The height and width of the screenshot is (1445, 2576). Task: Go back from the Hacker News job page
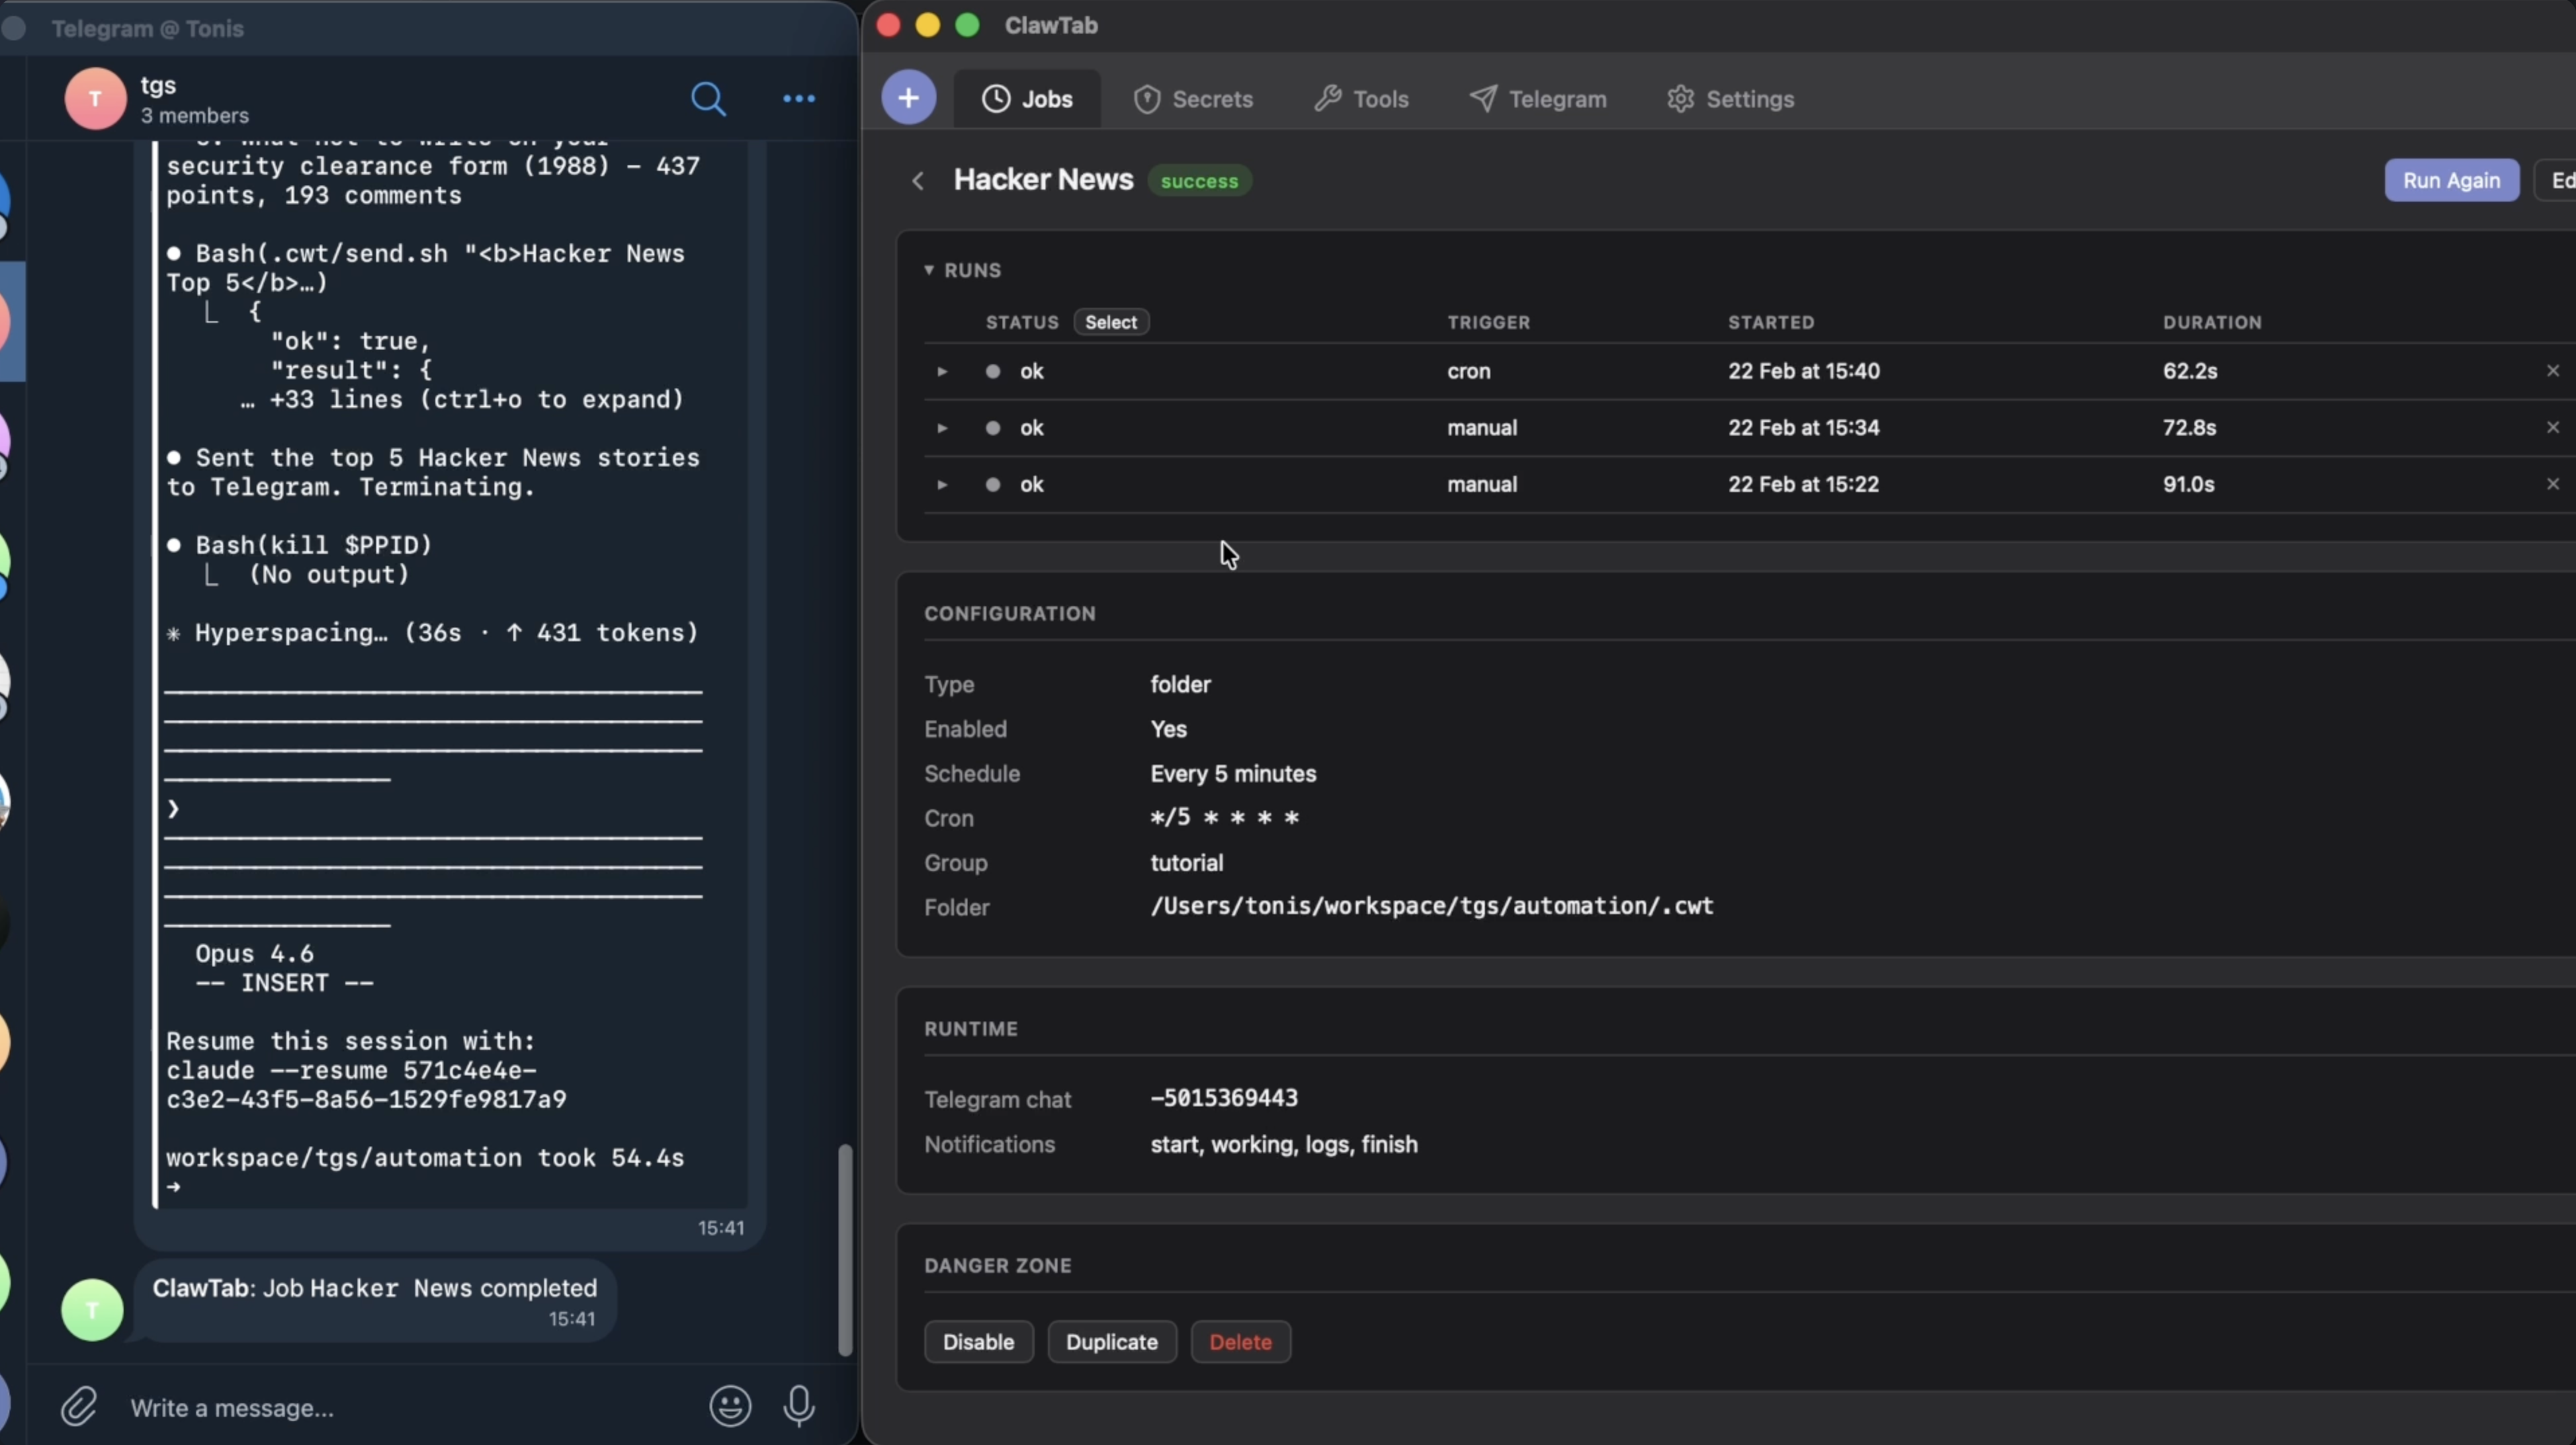917,181
